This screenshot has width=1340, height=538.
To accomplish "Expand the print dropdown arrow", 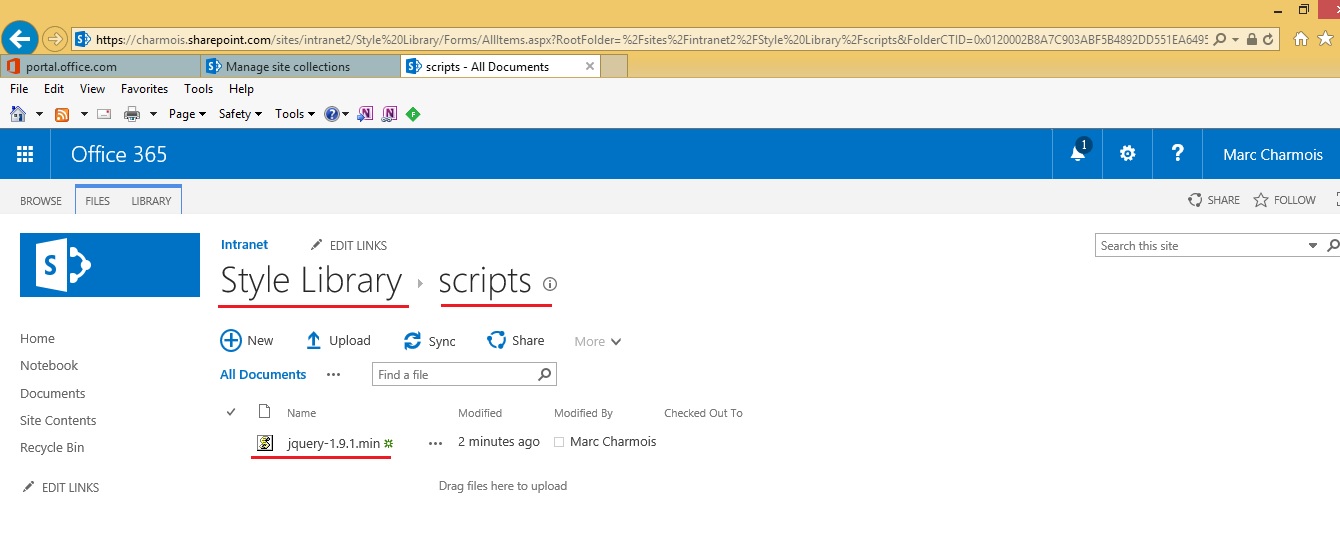I will [153, 114].
